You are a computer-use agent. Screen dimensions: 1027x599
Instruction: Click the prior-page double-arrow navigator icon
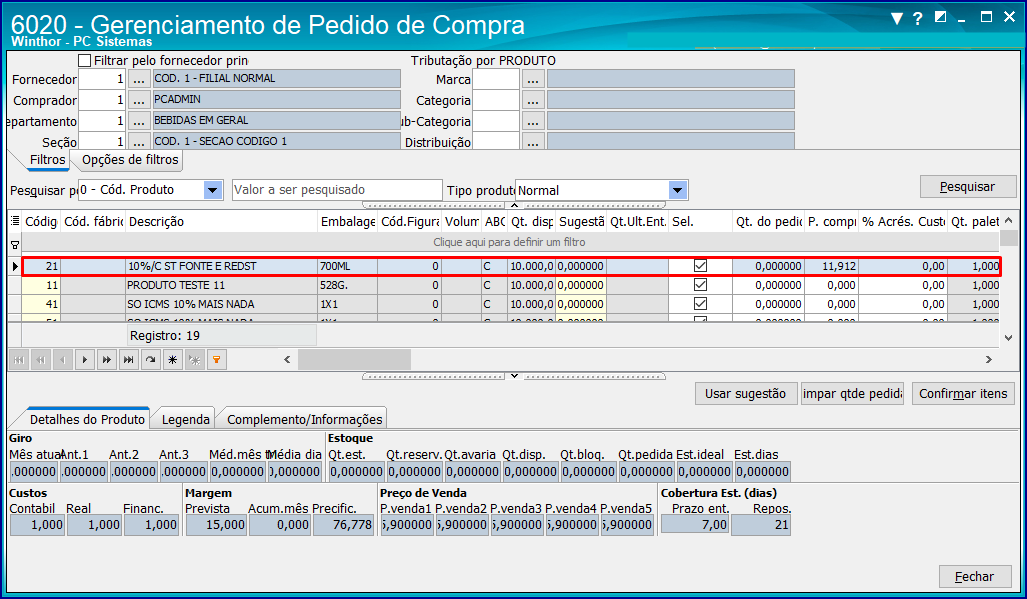tap(41, 359)
